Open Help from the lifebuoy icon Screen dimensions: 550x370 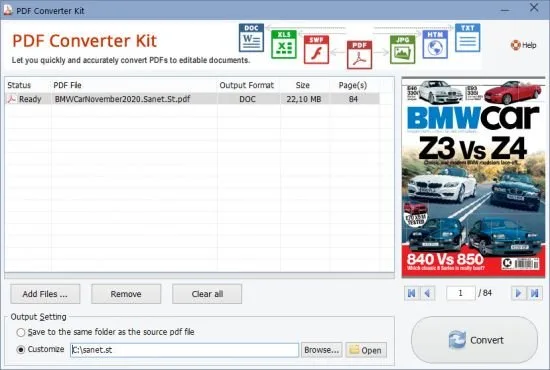(x=523, y=45)
